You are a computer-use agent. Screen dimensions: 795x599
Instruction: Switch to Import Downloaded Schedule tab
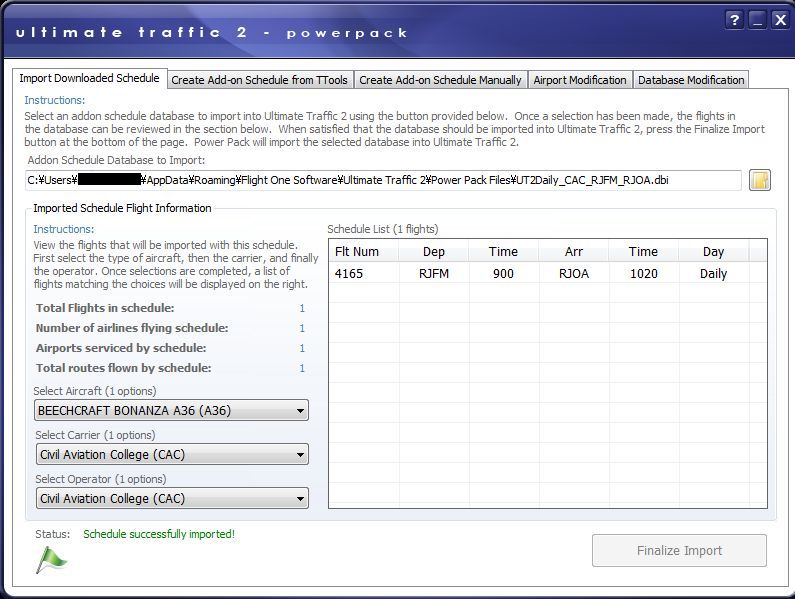(89, 78)
